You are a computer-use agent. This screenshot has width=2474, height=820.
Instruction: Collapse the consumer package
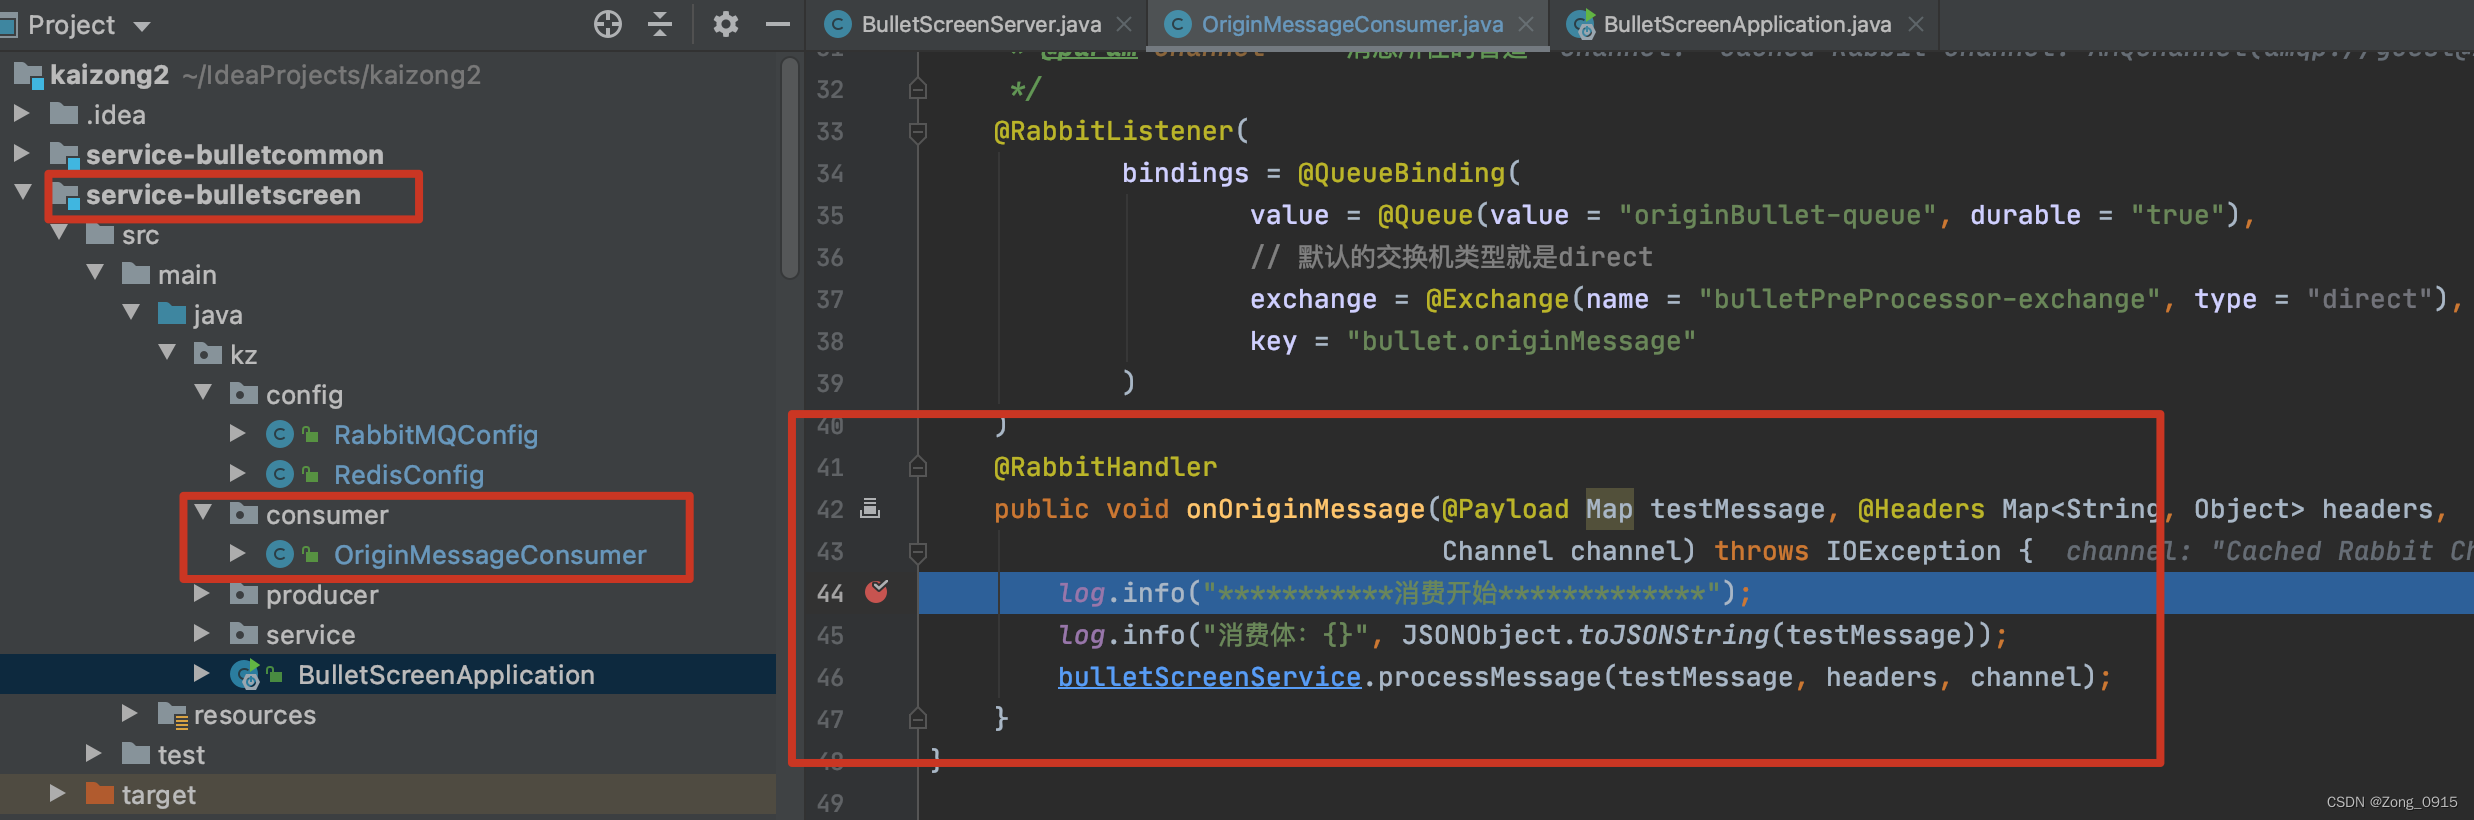203,512
